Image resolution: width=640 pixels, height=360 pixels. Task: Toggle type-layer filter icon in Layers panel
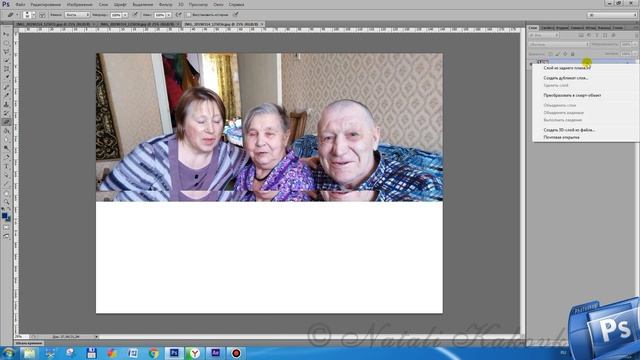pyautogui.click(x=597, y=36)
